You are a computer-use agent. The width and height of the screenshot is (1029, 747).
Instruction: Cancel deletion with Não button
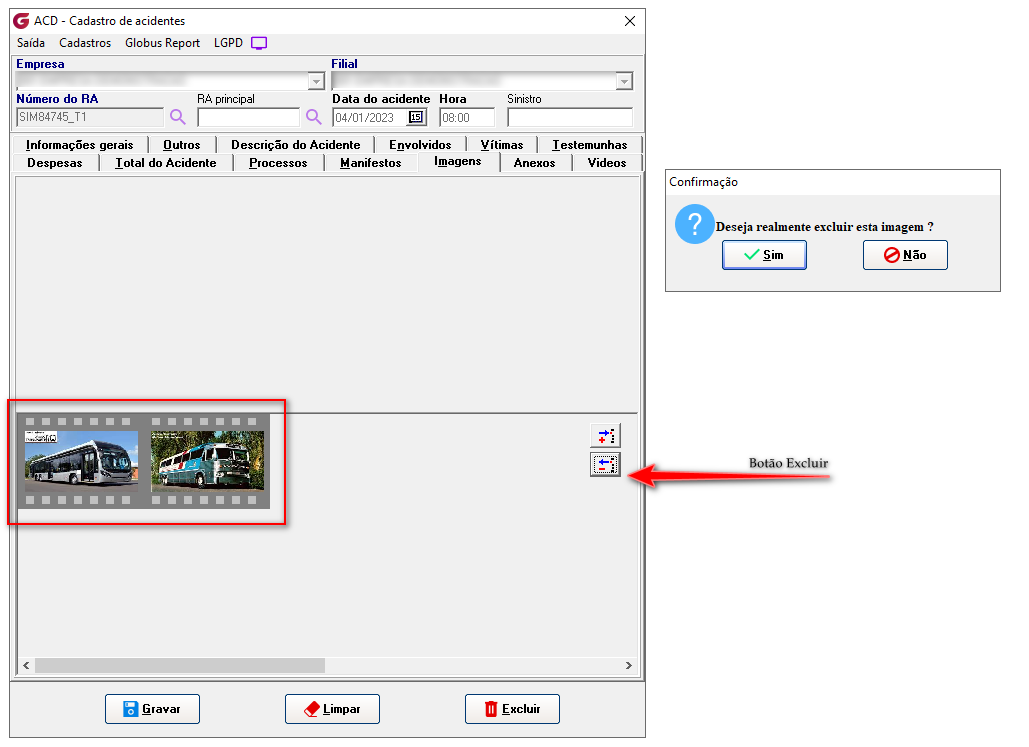(906, 255)
